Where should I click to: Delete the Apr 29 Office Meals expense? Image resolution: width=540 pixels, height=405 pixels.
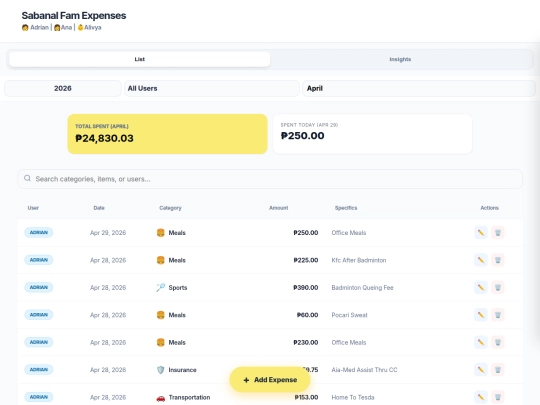click(x=498, y=233)
